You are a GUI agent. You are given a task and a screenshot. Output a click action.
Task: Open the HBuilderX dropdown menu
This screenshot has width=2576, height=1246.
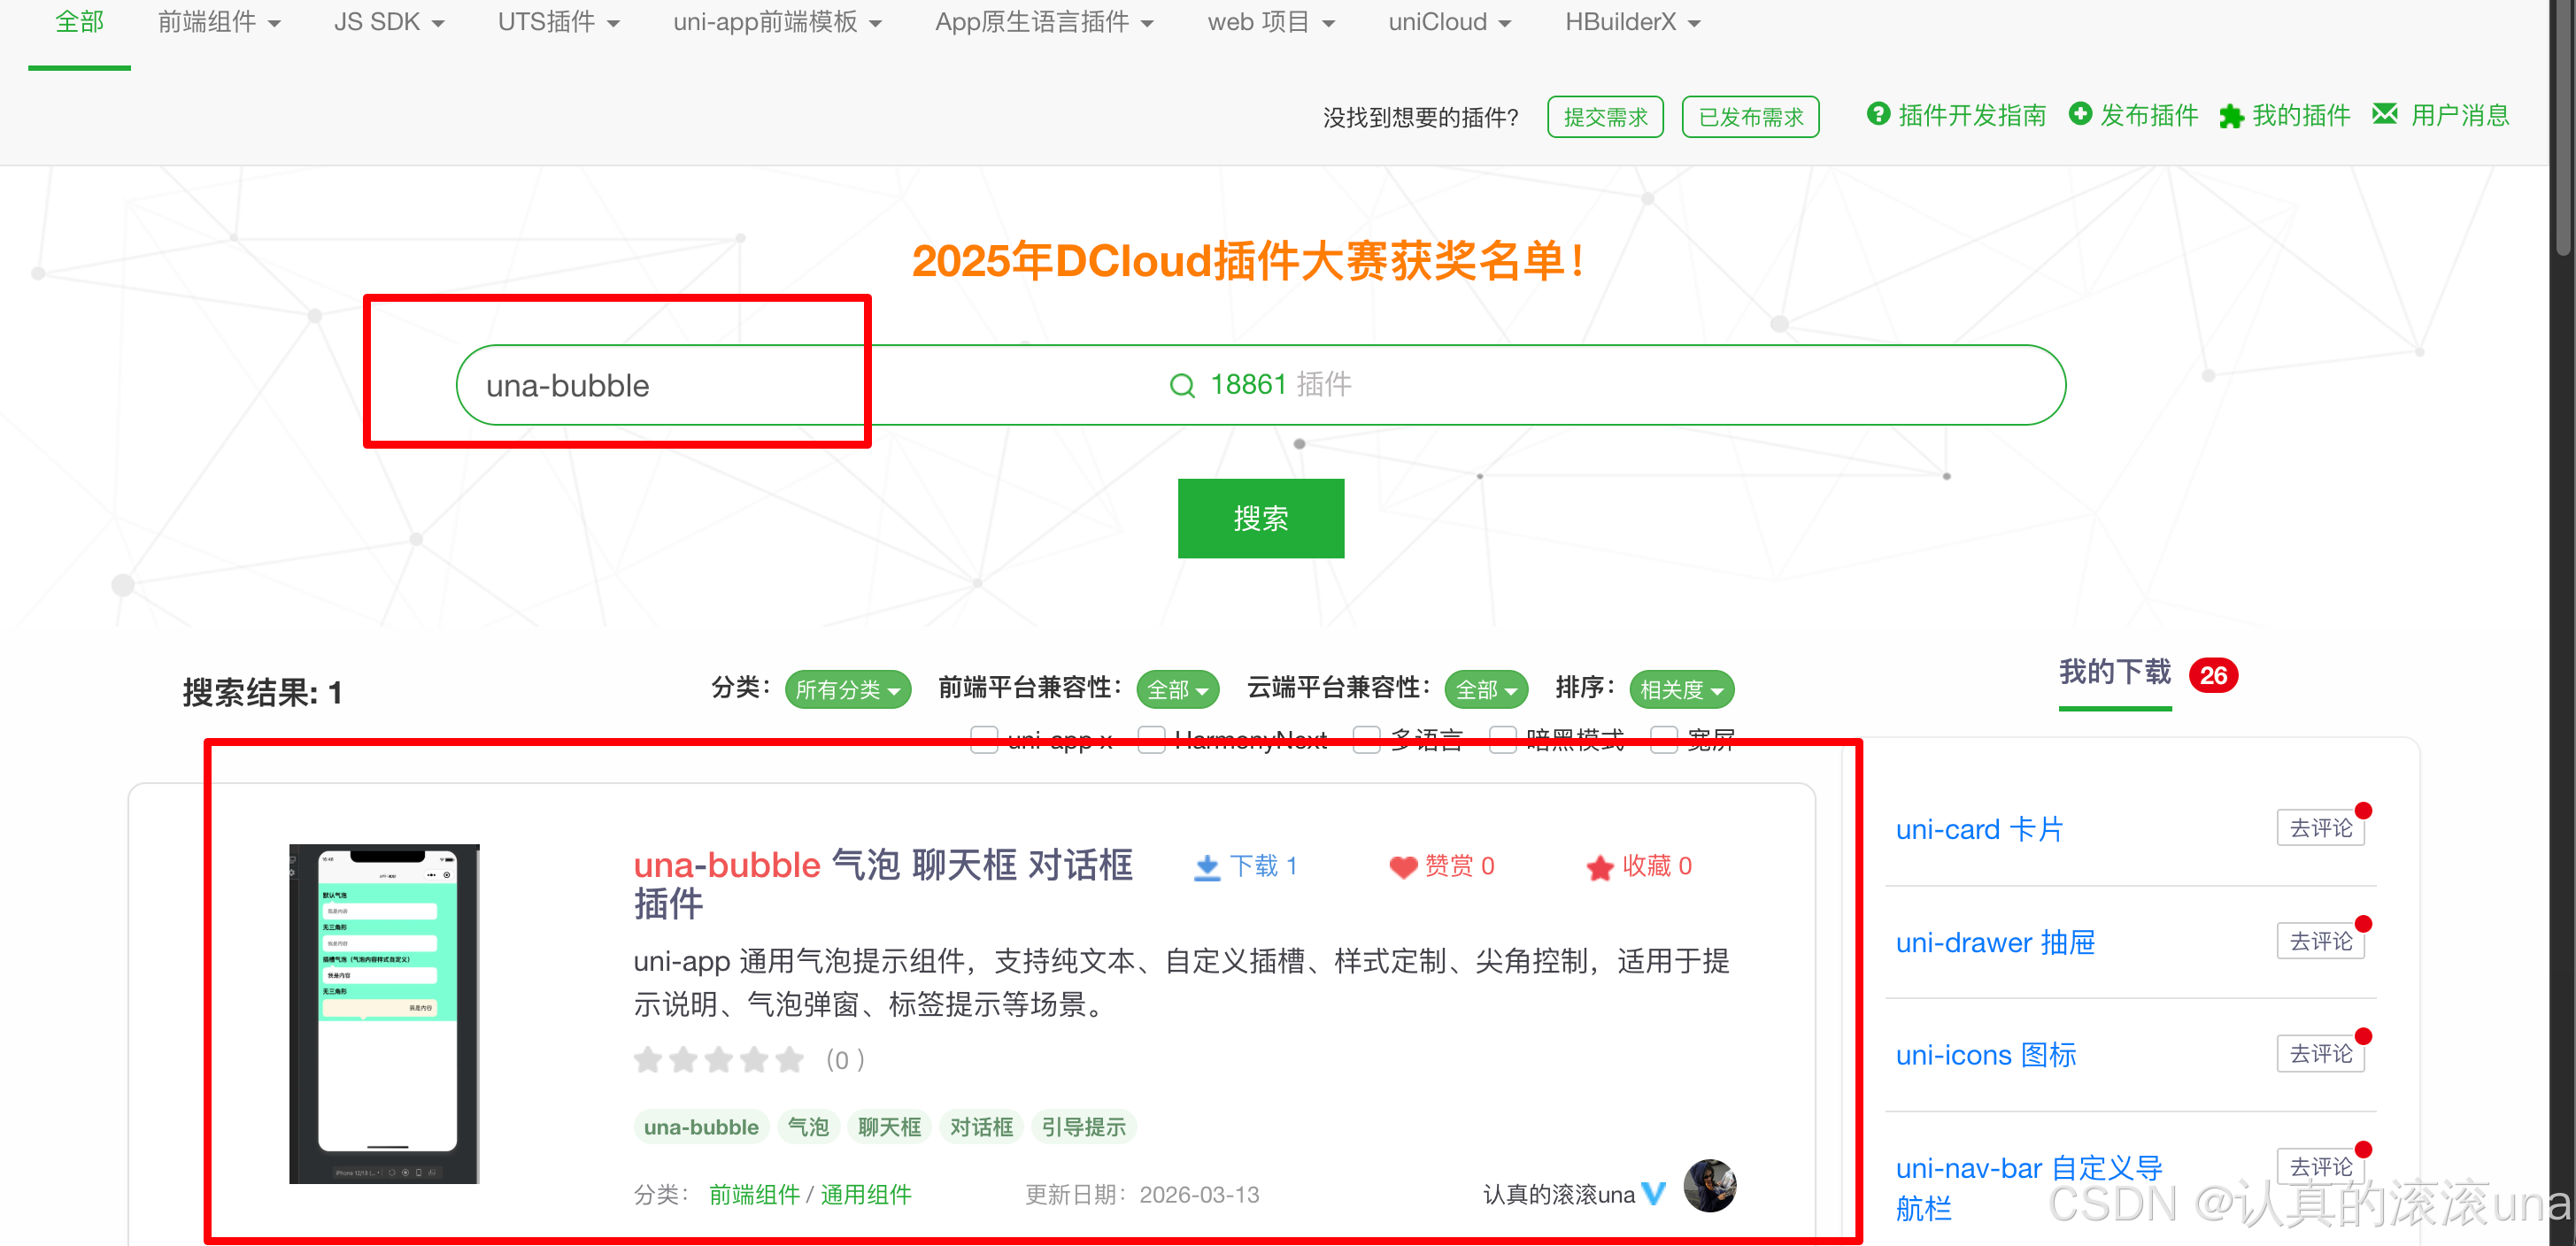coord(1633,22)
